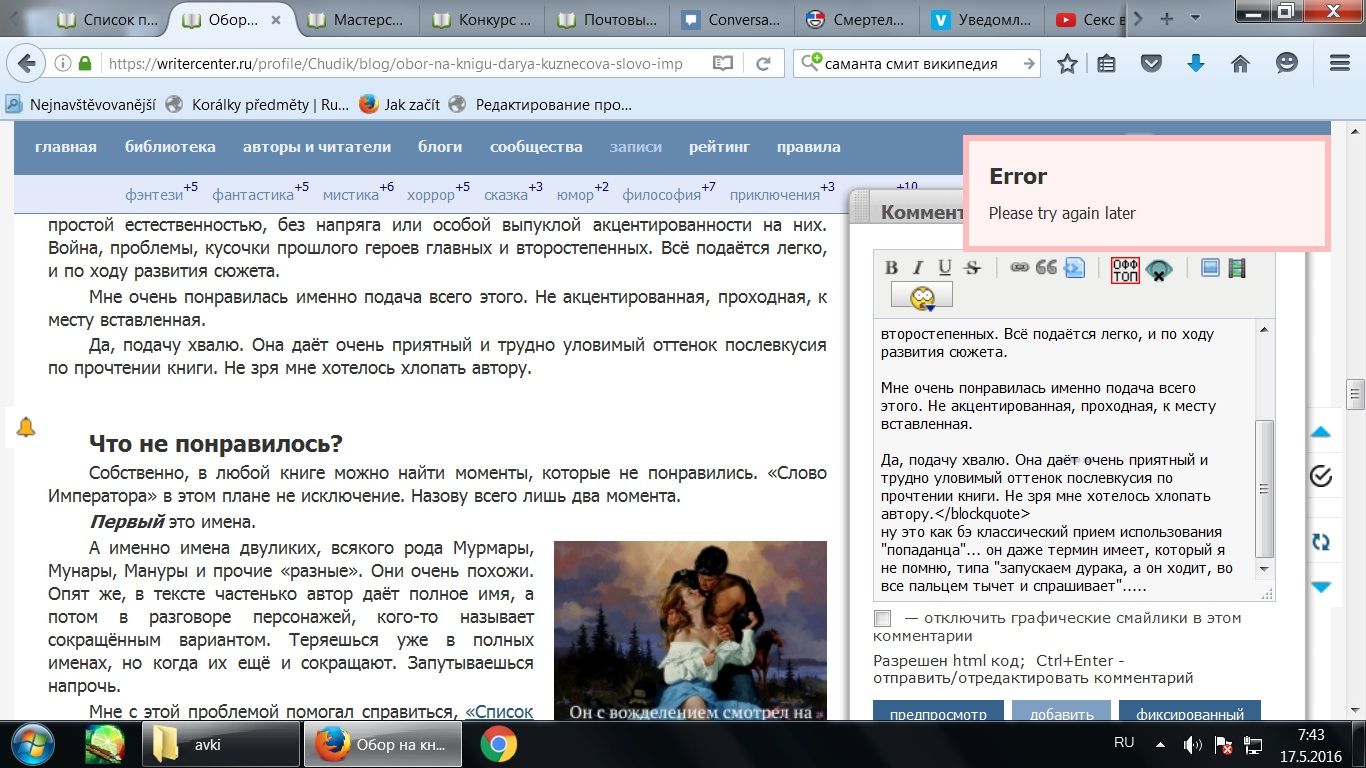
Task: Click the strikethrough formatting icon
Action: pos(972,268)
